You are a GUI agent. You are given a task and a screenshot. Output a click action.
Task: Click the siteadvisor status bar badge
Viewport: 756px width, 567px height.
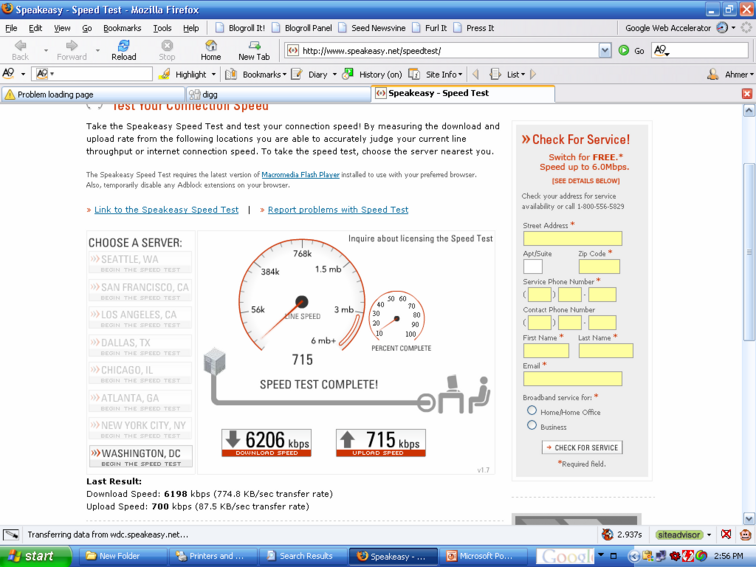pos(679,535)
